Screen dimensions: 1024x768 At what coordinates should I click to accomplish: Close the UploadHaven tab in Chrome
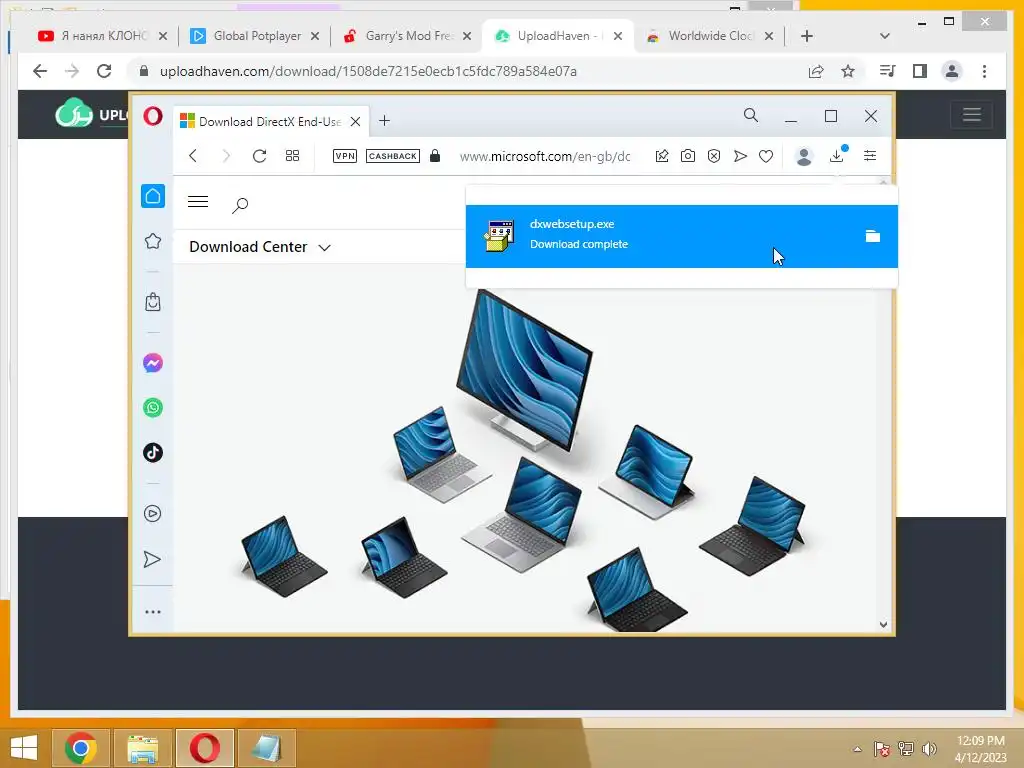618,36
